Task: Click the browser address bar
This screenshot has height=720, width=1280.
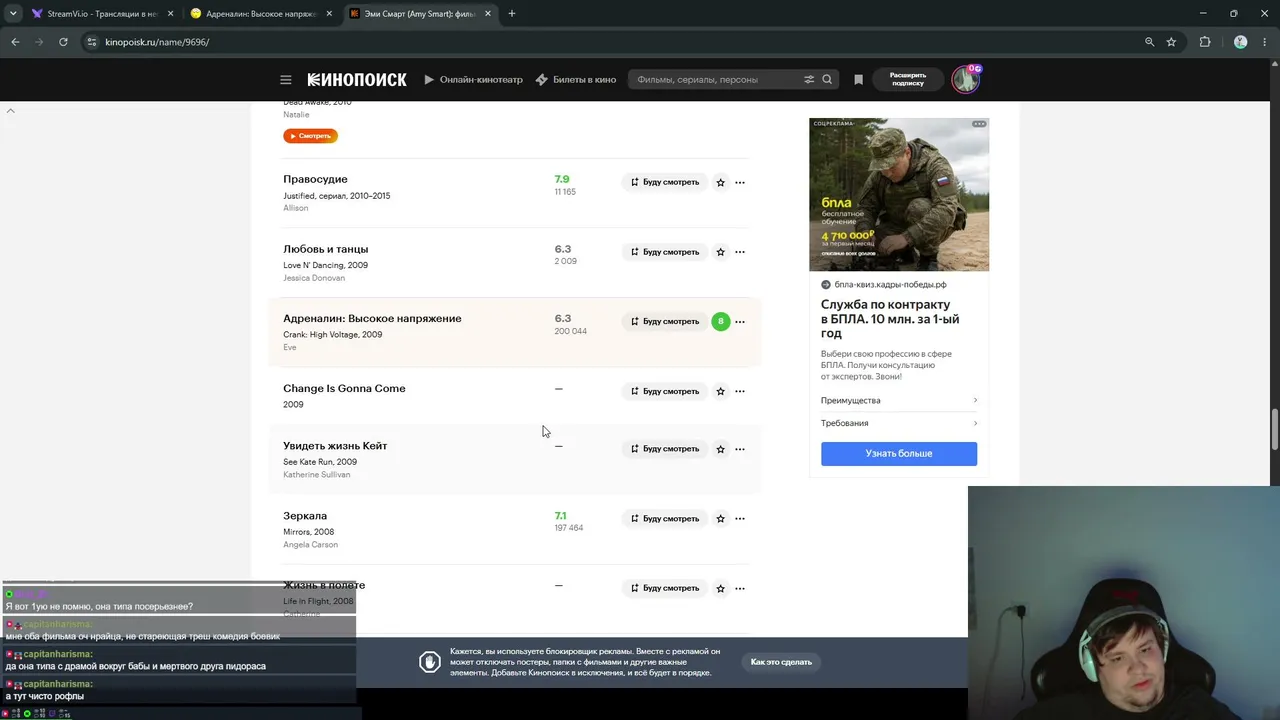Action: [x=620, y=42]
